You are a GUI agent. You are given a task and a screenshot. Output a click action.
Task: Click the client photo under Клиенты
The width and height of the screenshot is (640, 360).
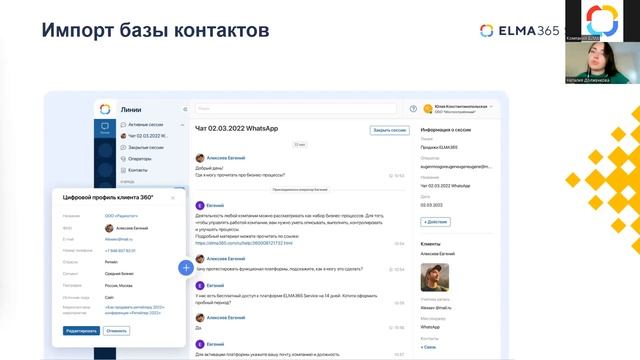pos(435,277)
